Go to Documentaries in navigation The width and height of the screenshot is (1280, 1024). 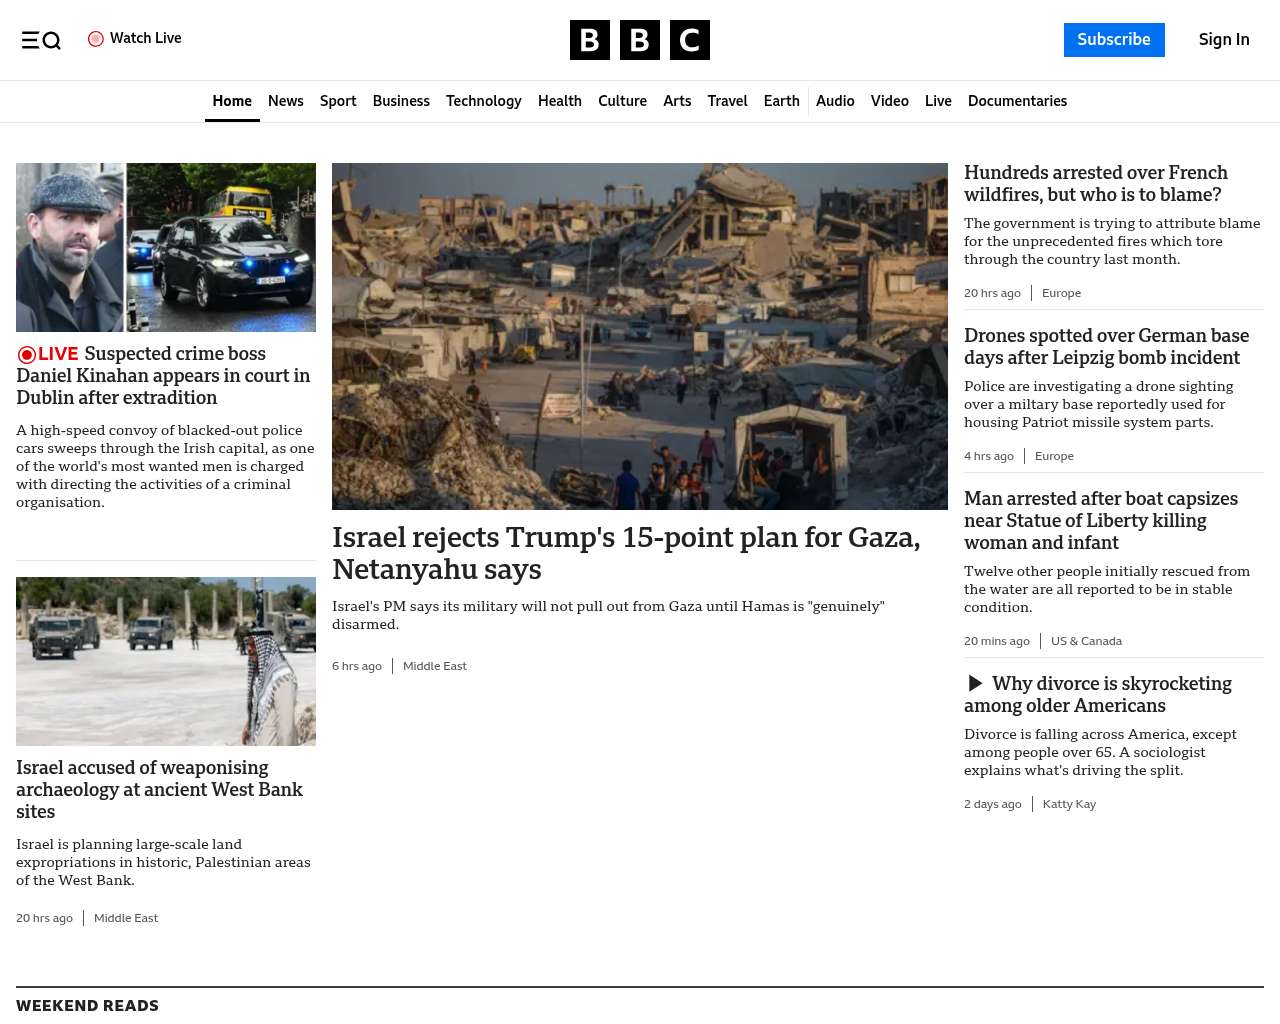pyautogui.click(x=1017, y=101)
